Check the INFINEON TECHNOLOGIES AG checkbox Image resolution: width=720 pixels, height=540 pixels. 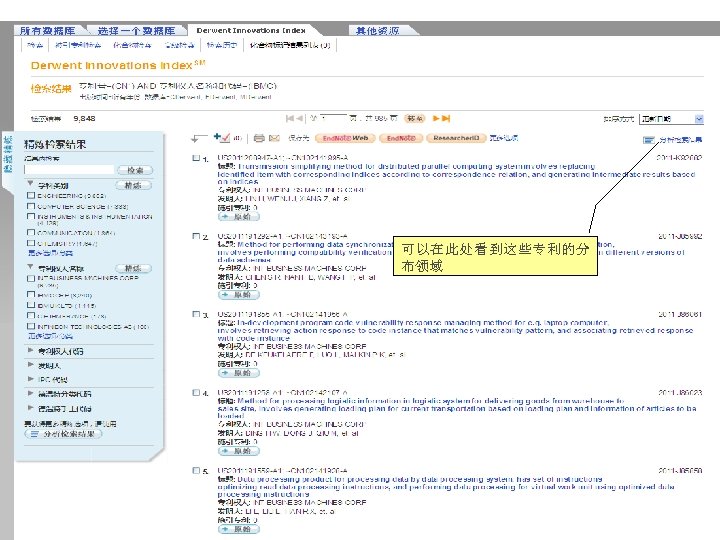[31, 326]
